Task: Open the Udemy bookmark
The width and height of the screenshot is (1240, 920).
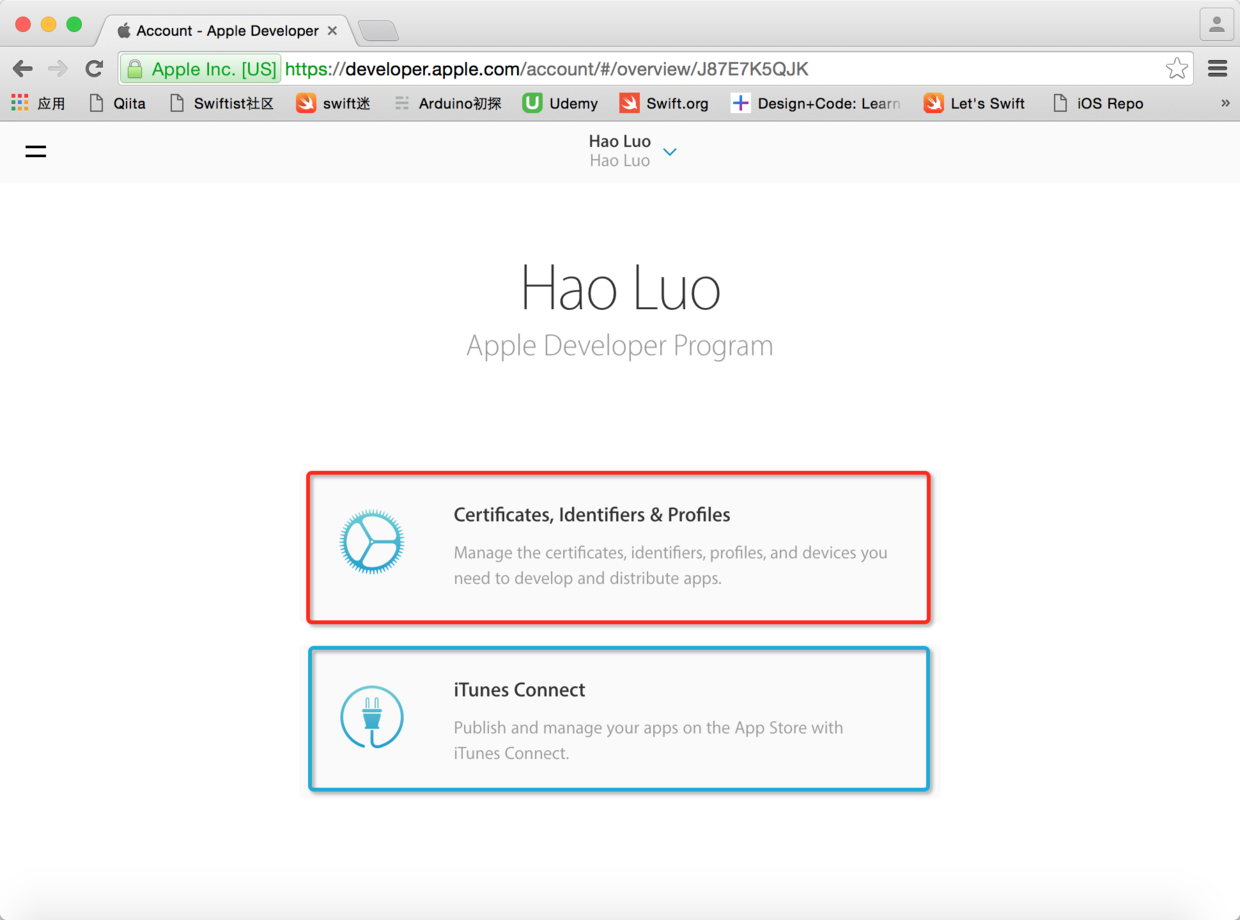Action: pyautogui.click(x=560, y=103)
